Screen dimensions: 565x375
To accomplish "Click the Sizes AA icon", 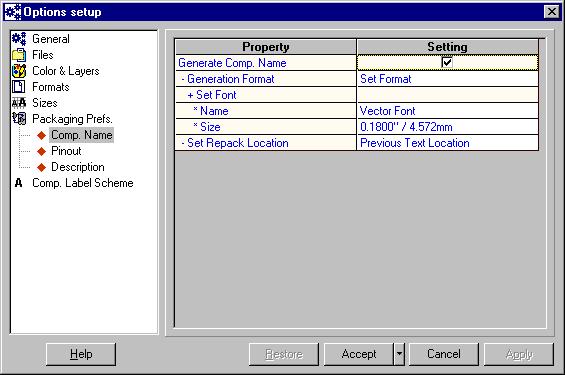I will 19,103.
